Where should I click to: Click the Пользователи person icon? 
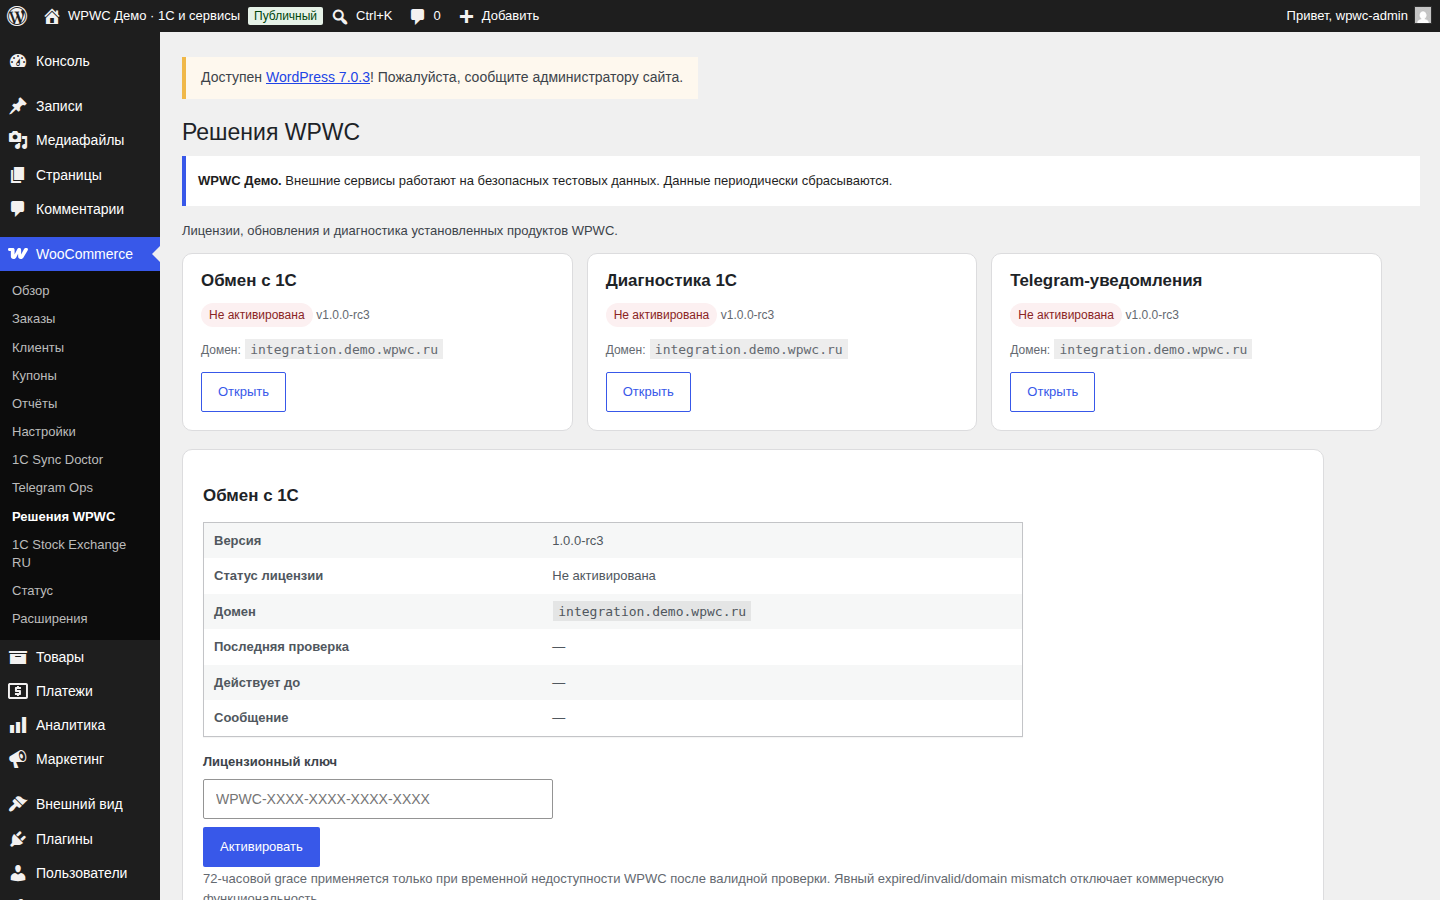coord(18,873)
